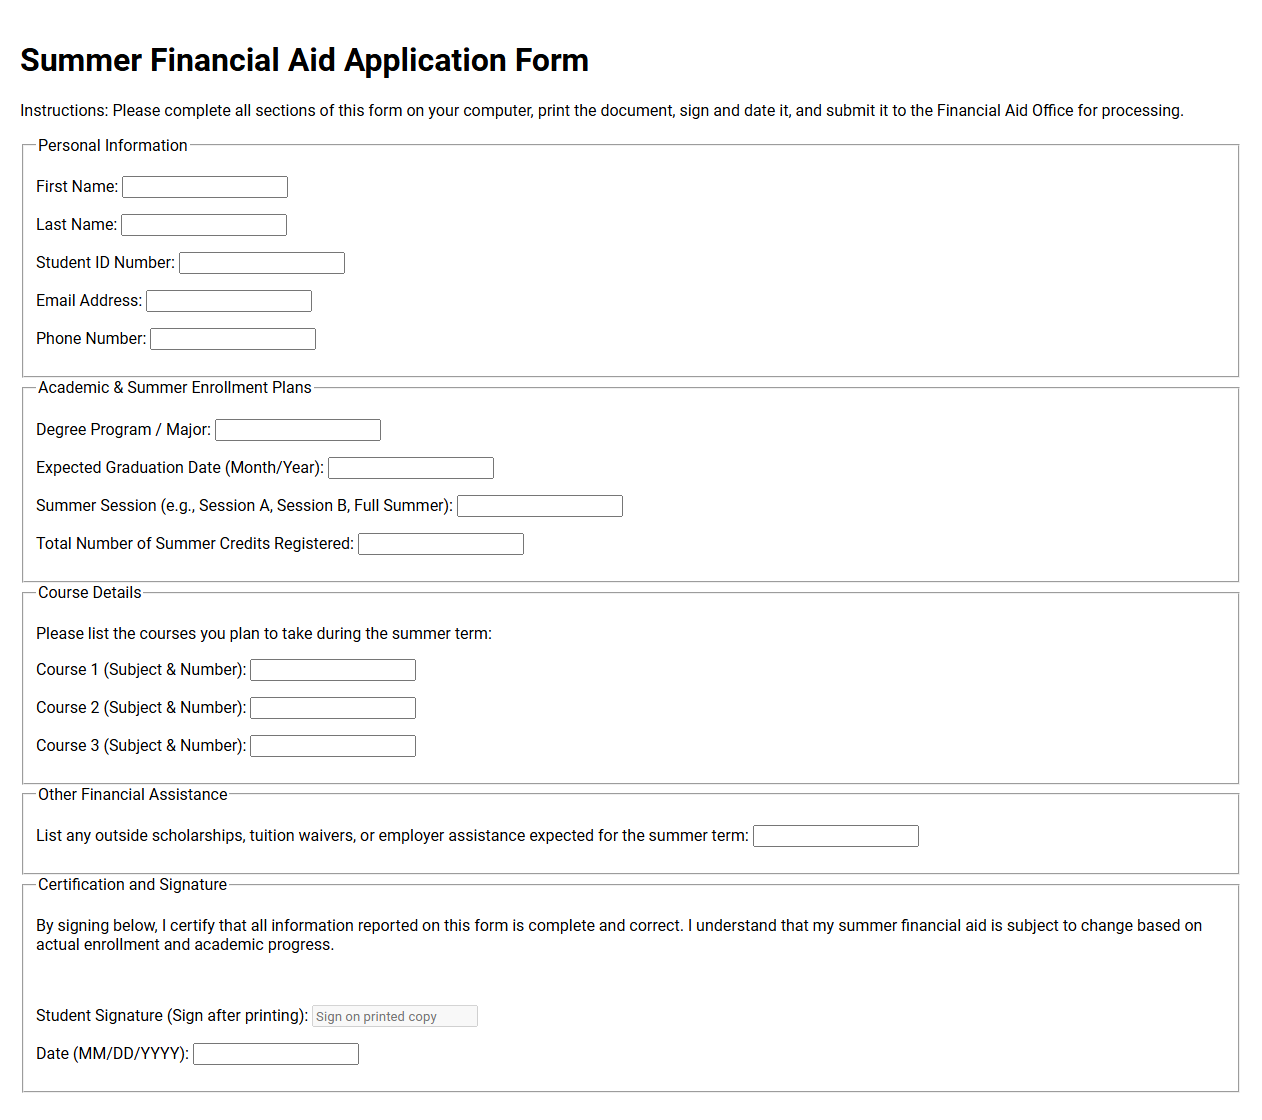Viewport: 1262px width, 1120px height.
Task: Click the 'Email Address:' label
Action: pos(89,301)
